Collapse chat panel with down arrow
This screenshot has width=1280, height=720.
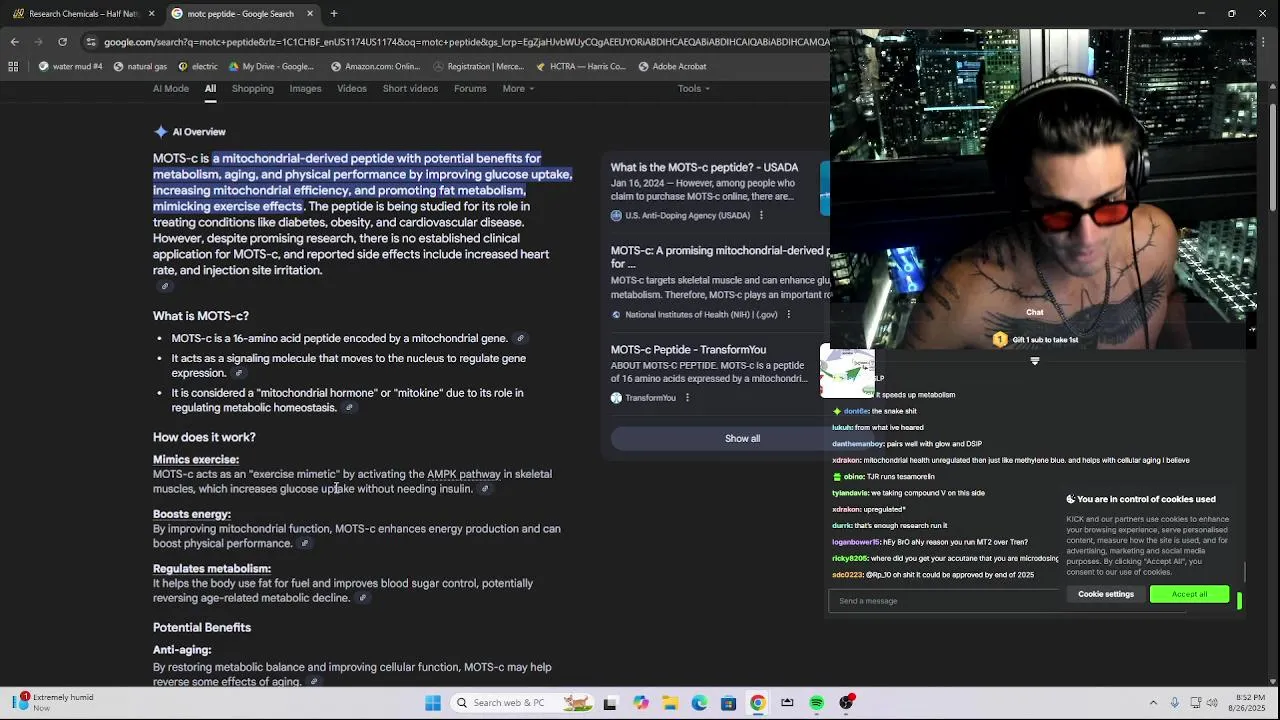[1035, 361]
